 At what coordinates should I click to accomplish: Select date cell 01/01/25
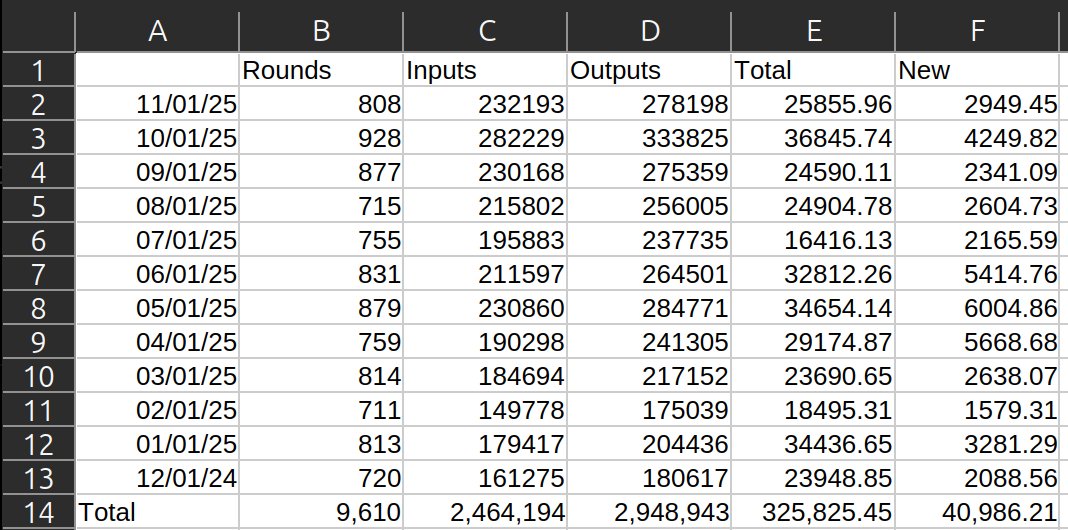157,444
